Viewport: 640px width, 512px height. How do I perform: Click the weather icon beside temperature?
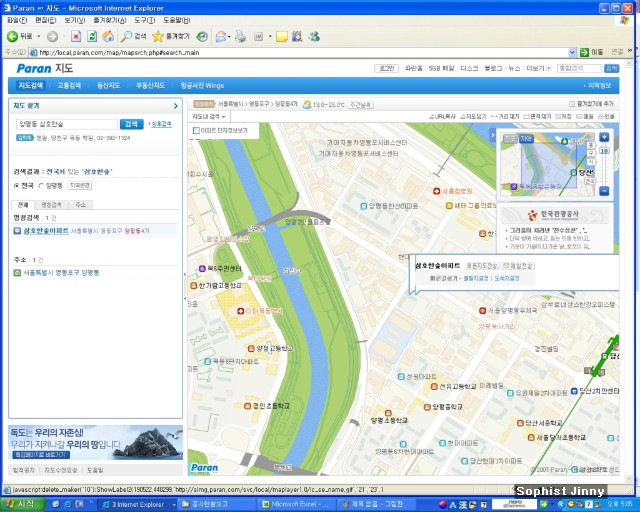click(307, 105)
